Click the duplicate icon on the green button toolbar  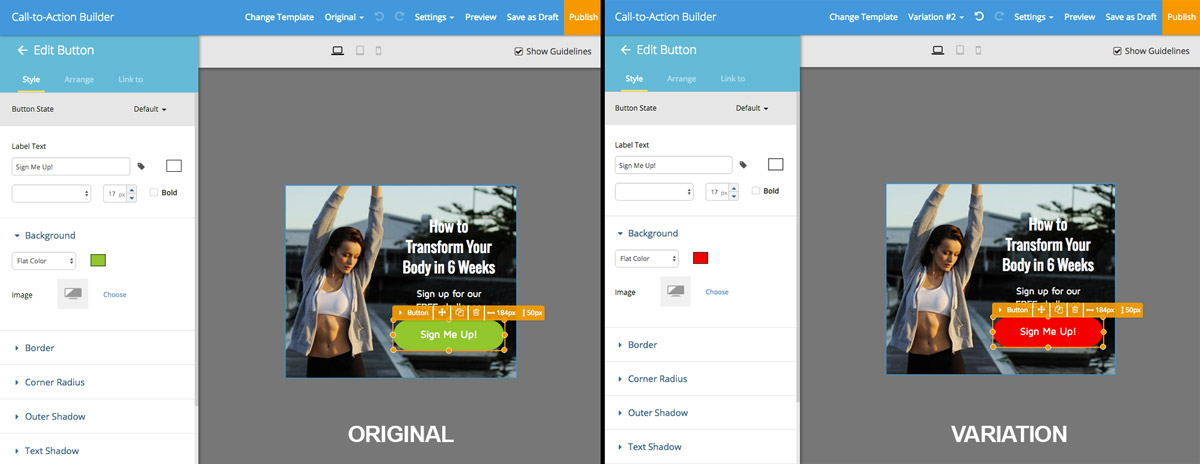tap(459, 313)
